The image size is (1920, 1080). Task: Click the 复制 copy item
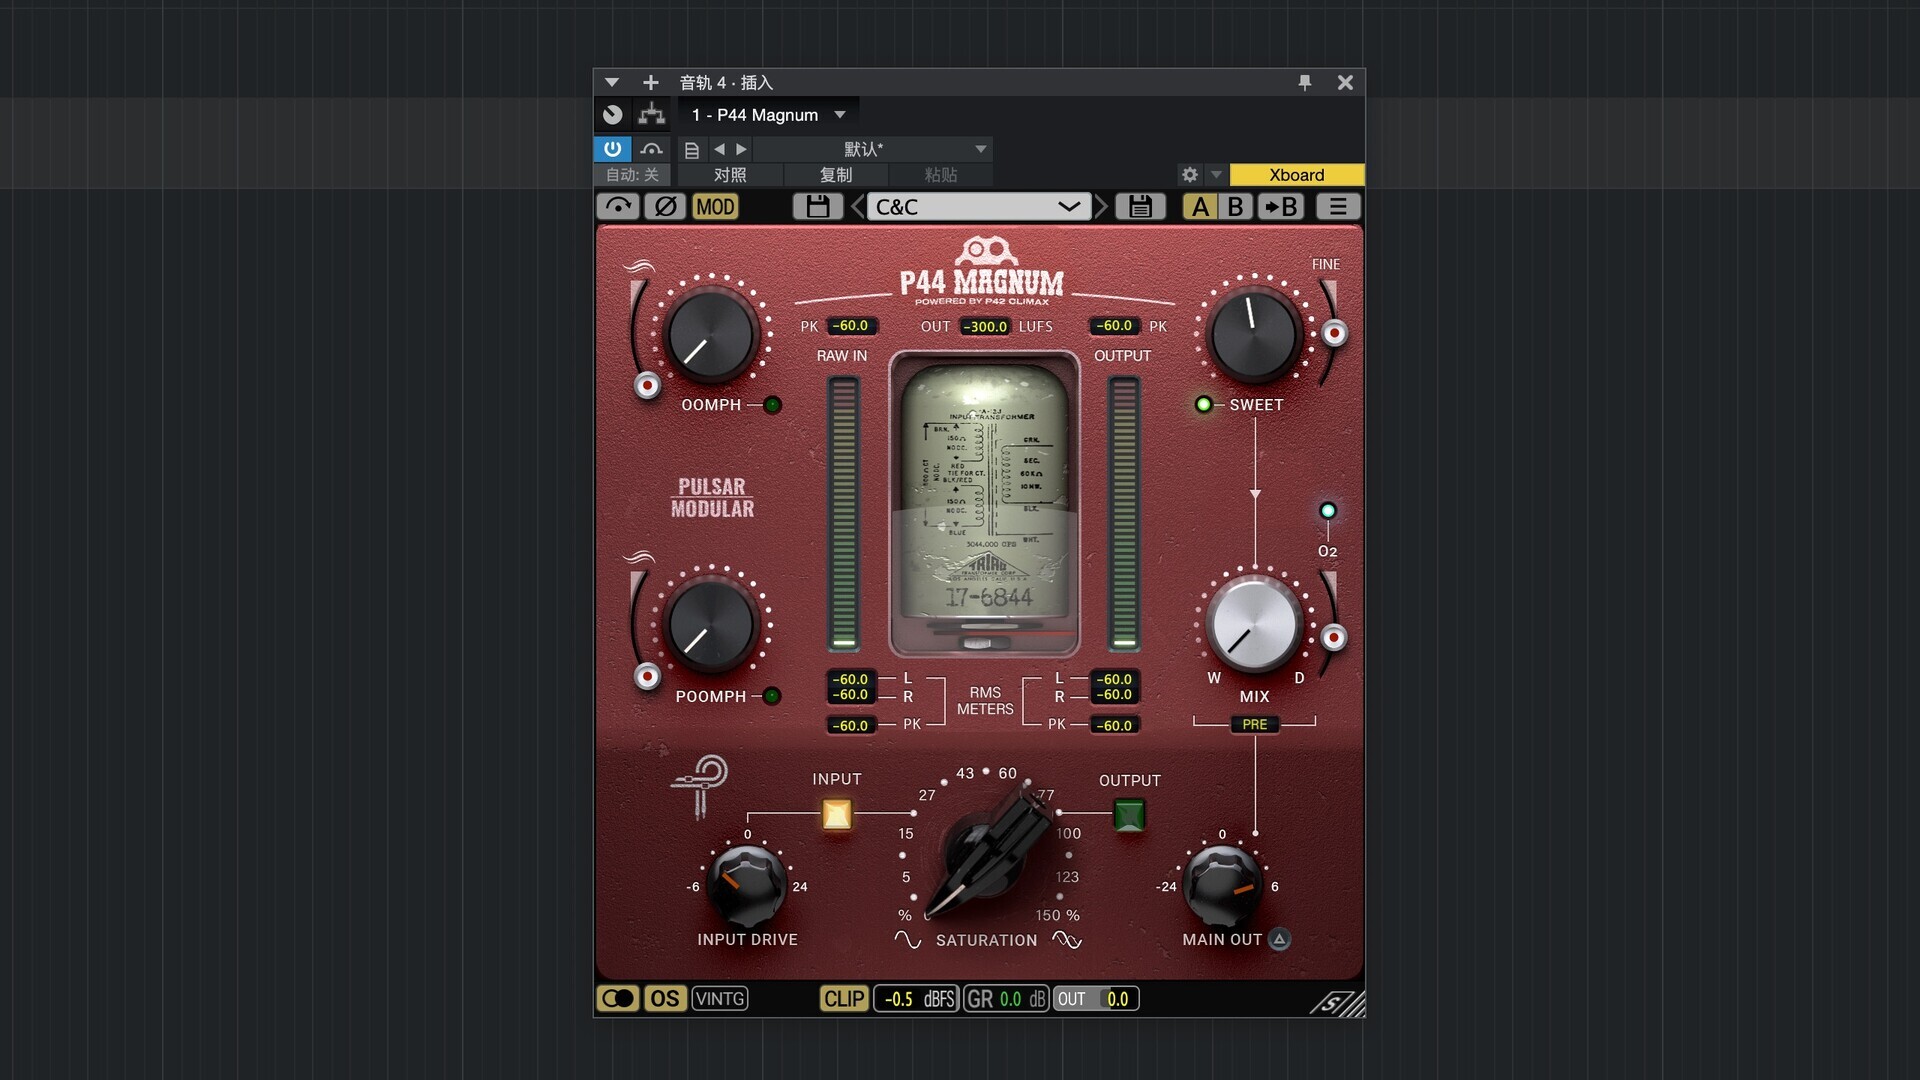pyautogui.click(x=835, y=175)
